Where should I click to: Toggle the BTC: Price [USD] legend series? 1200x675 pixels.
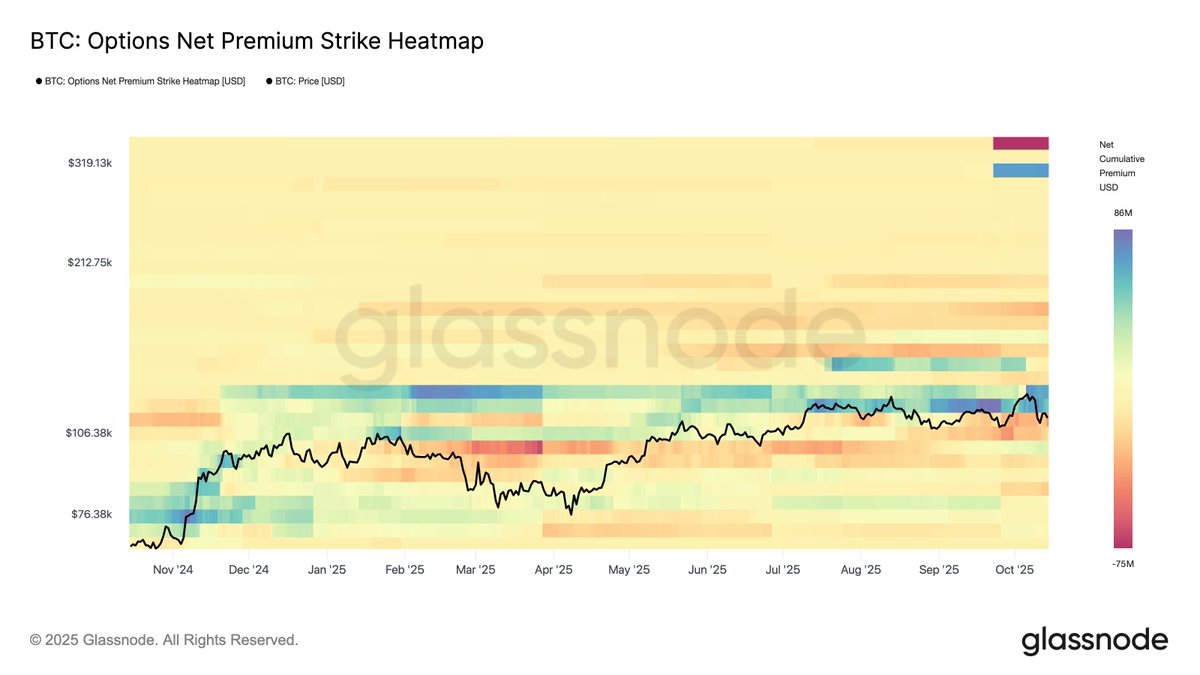(310, 81)
